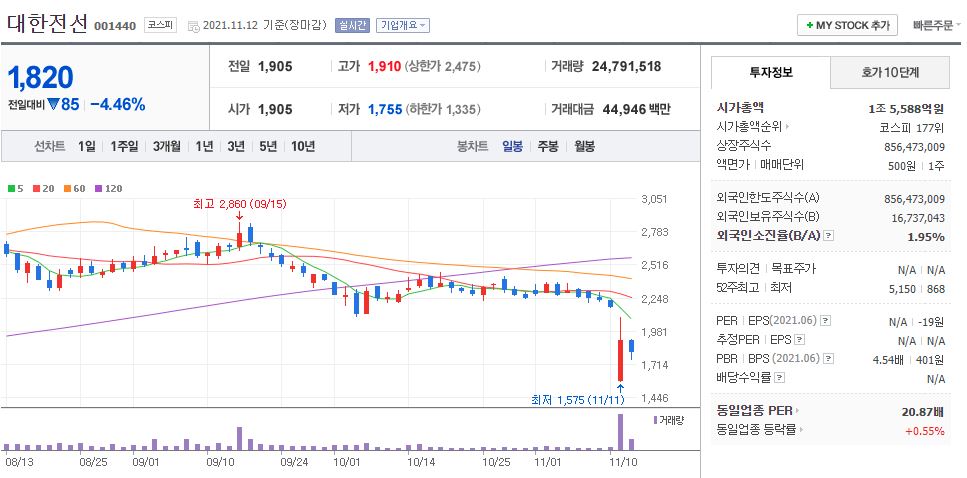The width and height of the screenshot is (967, 478).
Task: Click the 거래량 24,791,518 value
Action: [x=626, y=67]
